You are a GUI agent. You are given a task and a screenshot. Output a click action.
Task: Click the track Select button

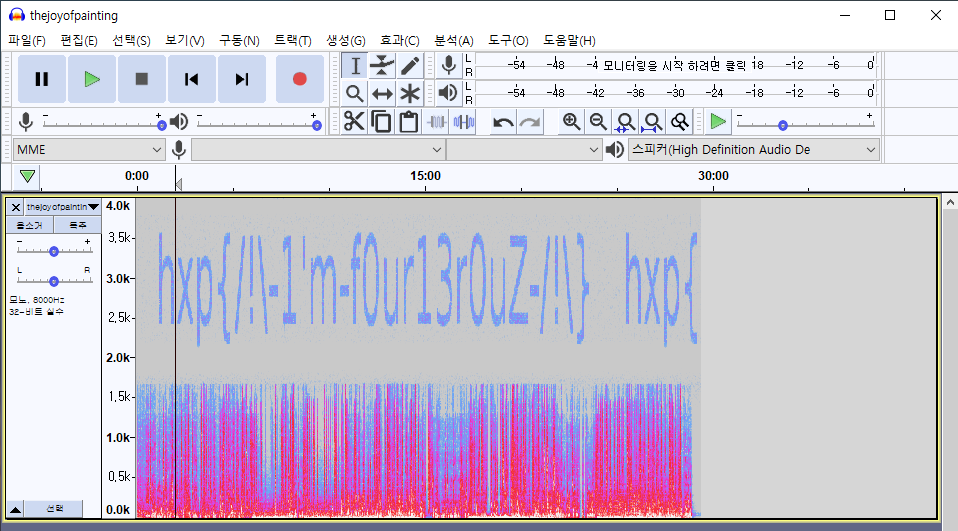(x=54, y=508)
